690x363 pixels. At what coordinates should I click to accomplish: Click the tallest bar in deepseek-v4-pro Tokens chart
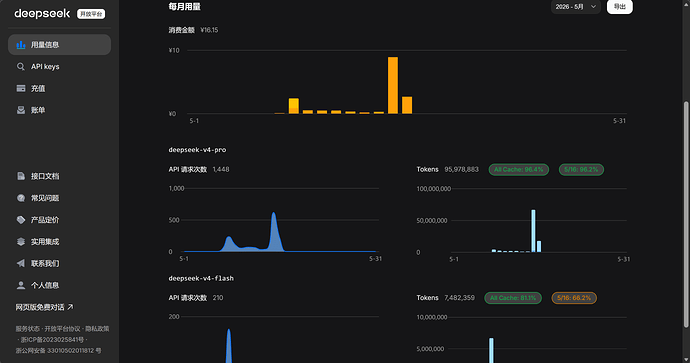coord(533,231)
